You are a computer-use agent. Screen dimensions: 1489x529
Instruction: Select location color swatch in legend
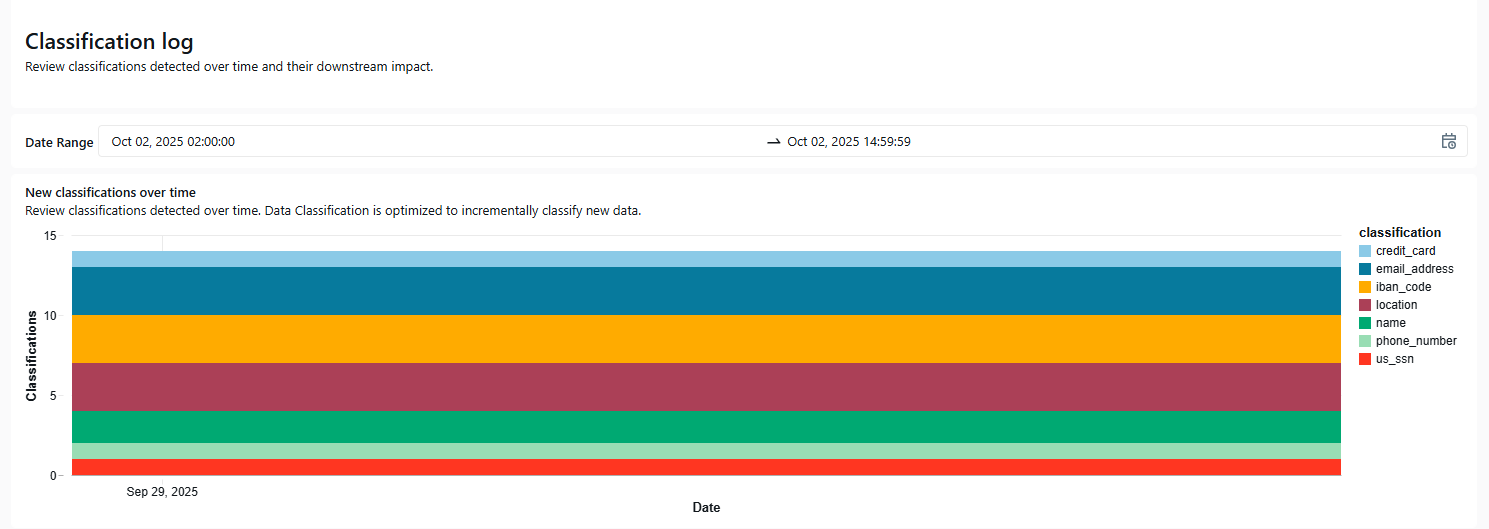pyautogui.click(x=1365, y=305)
